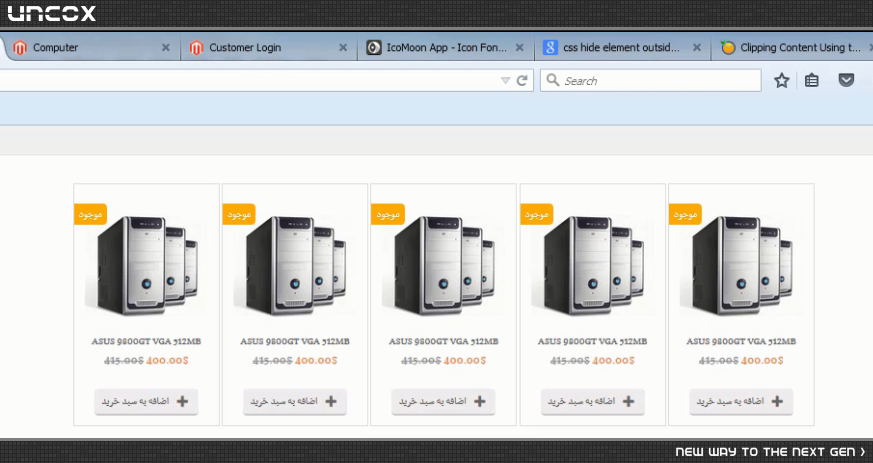Click the struck-through 415.00$ on the middle card
This screenshot has width=873, height=463.
coord(421,361)
